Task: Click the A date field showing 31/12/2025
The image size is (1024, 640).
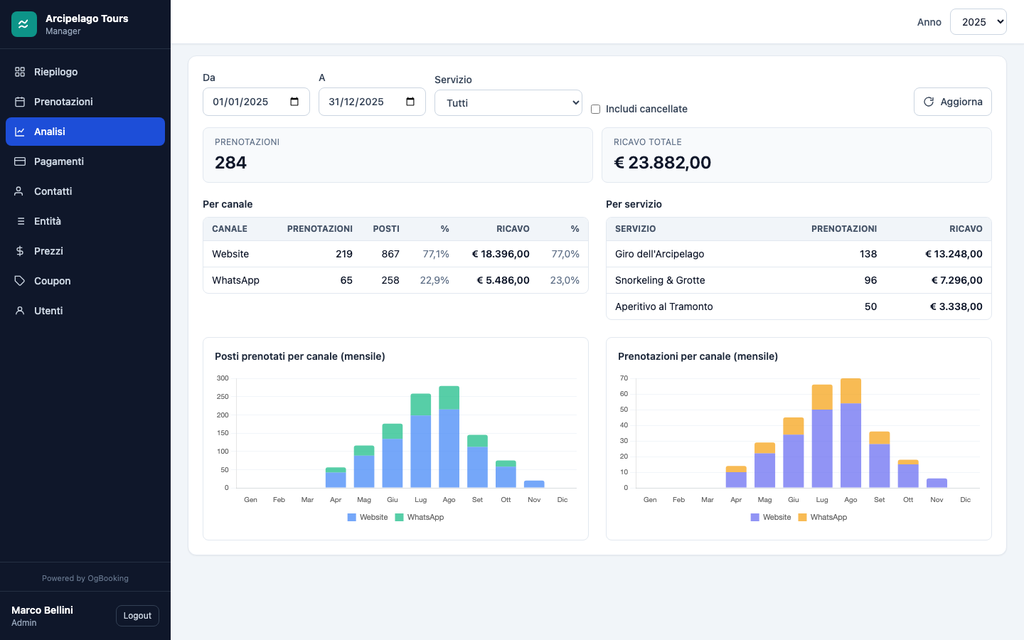Action: pos(372,102)
